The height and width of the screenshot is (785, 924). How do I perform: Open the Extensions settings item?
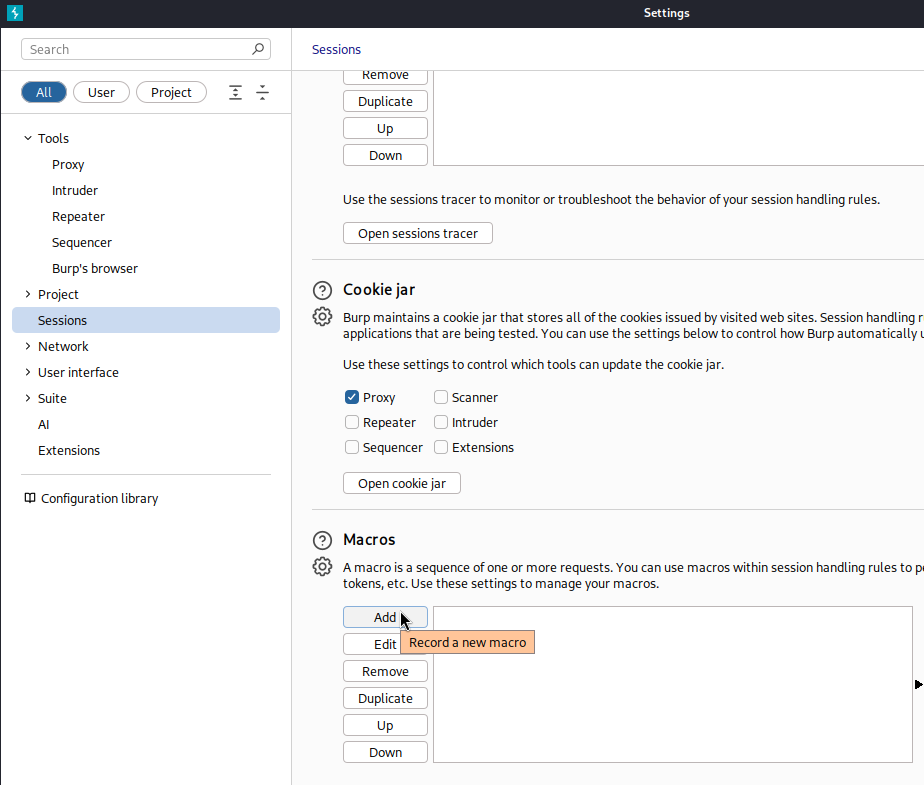69,450
